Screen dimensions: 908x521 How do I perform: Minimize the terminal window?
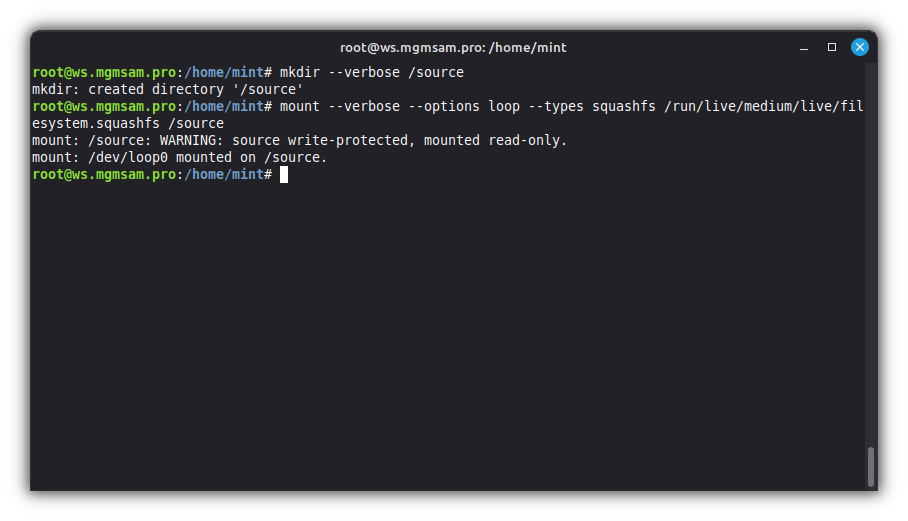click(x=804, y=47)
